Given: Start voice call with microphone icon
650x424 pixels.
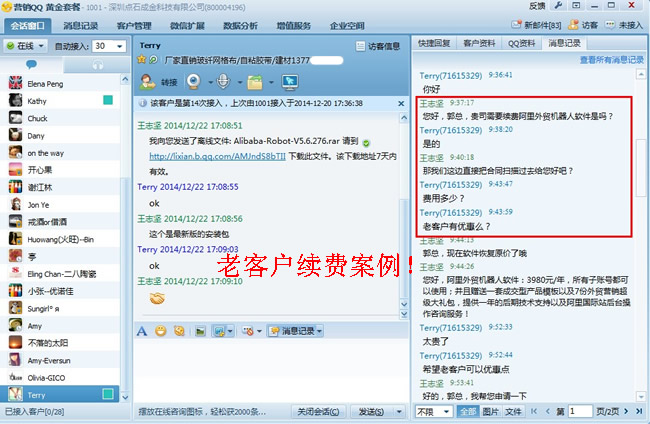Looking at the screenshot, I should [x=223, y=82].
